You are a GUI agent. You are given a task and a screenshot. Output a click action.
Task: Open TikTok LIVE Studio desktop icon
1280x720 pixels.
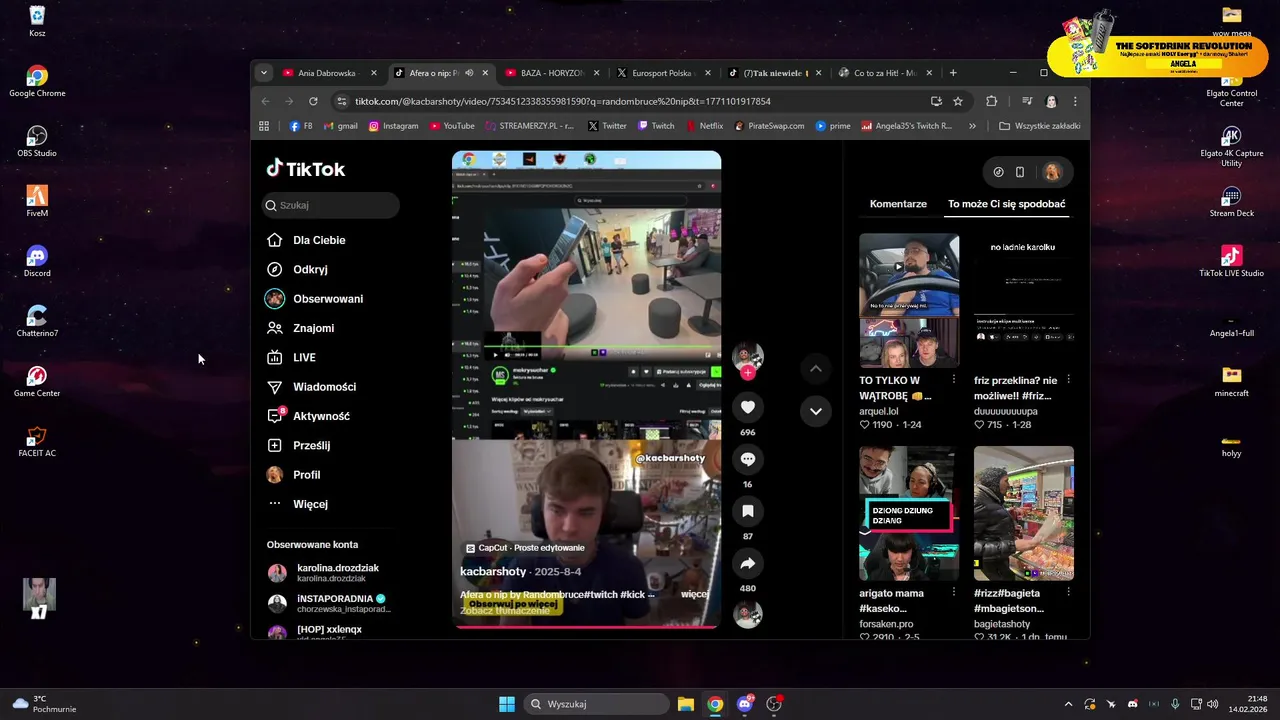[1231, 261]
